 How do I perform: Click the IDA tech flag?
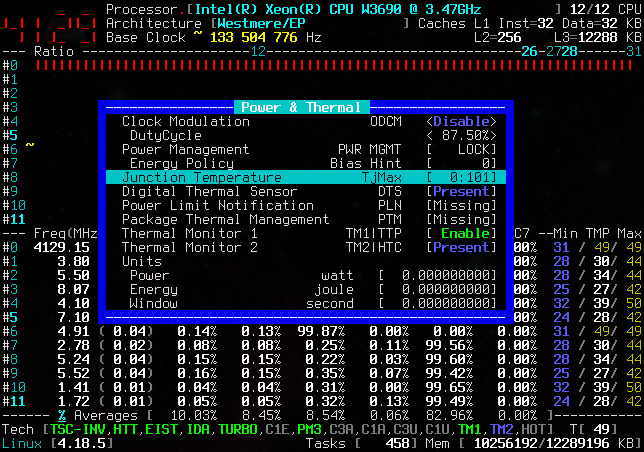[x=198, y=429]
